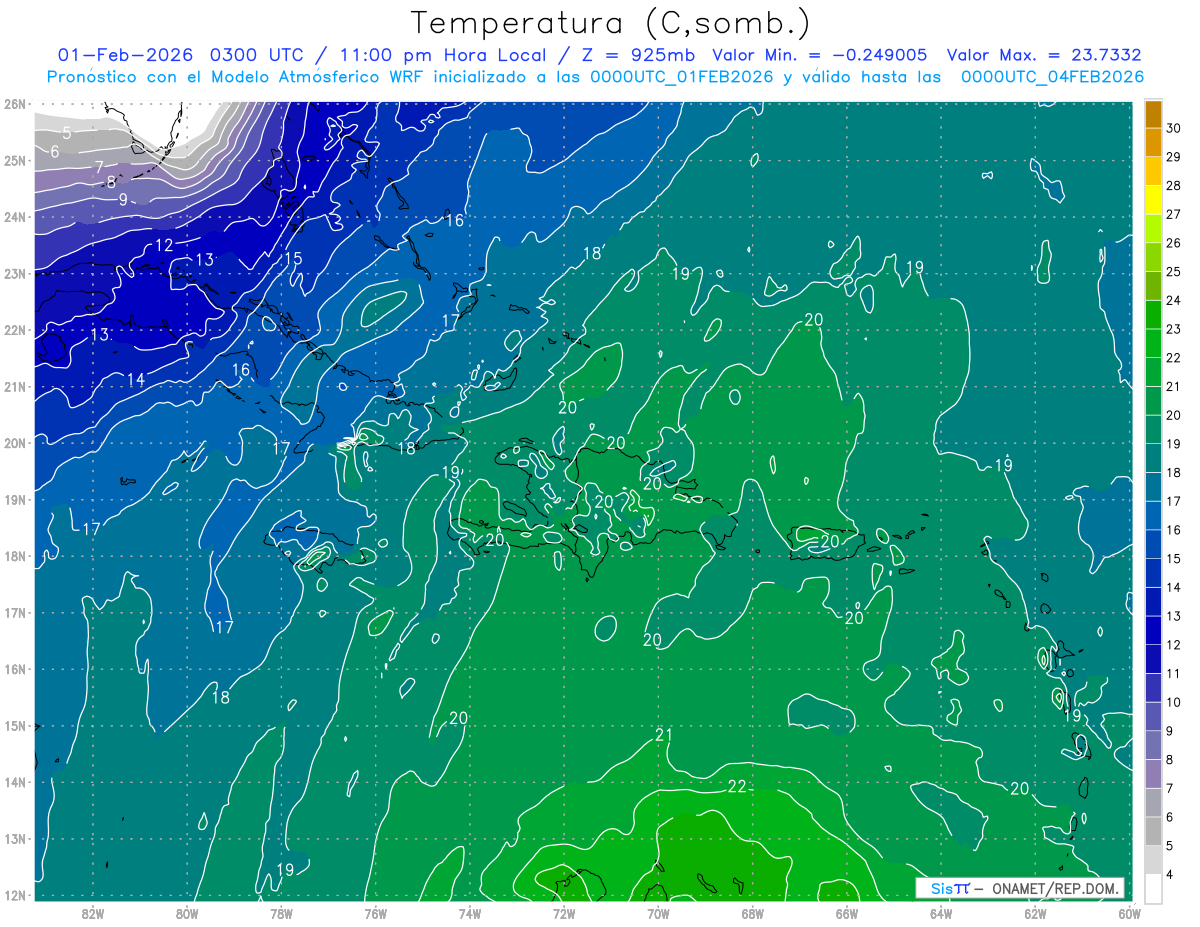Click the '72W' longitude label
The image size is (1200, 927).
tap(563, 913)
